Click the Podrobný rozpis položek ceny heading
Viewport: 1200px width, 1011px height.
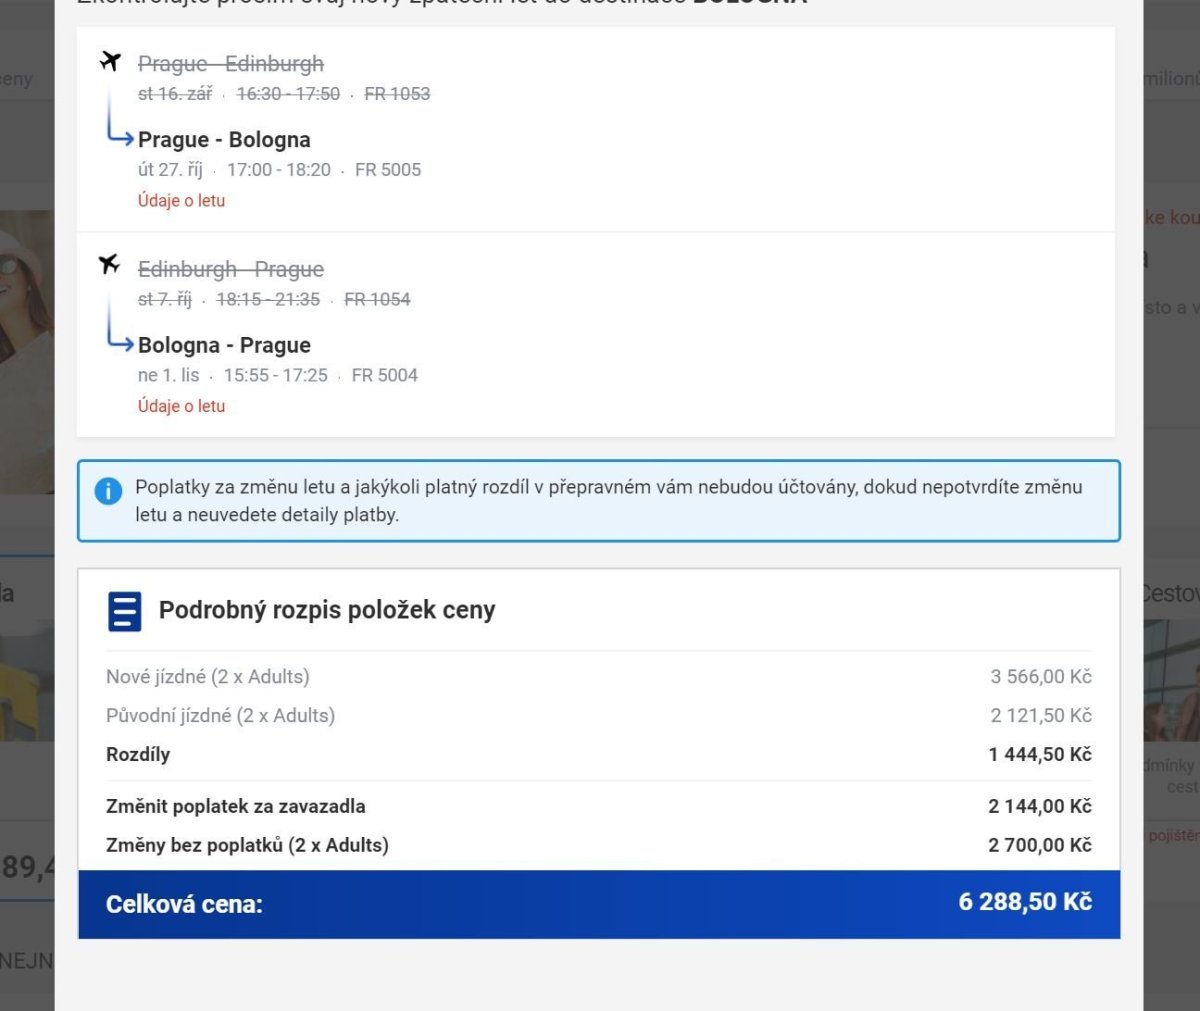[327, 610]
